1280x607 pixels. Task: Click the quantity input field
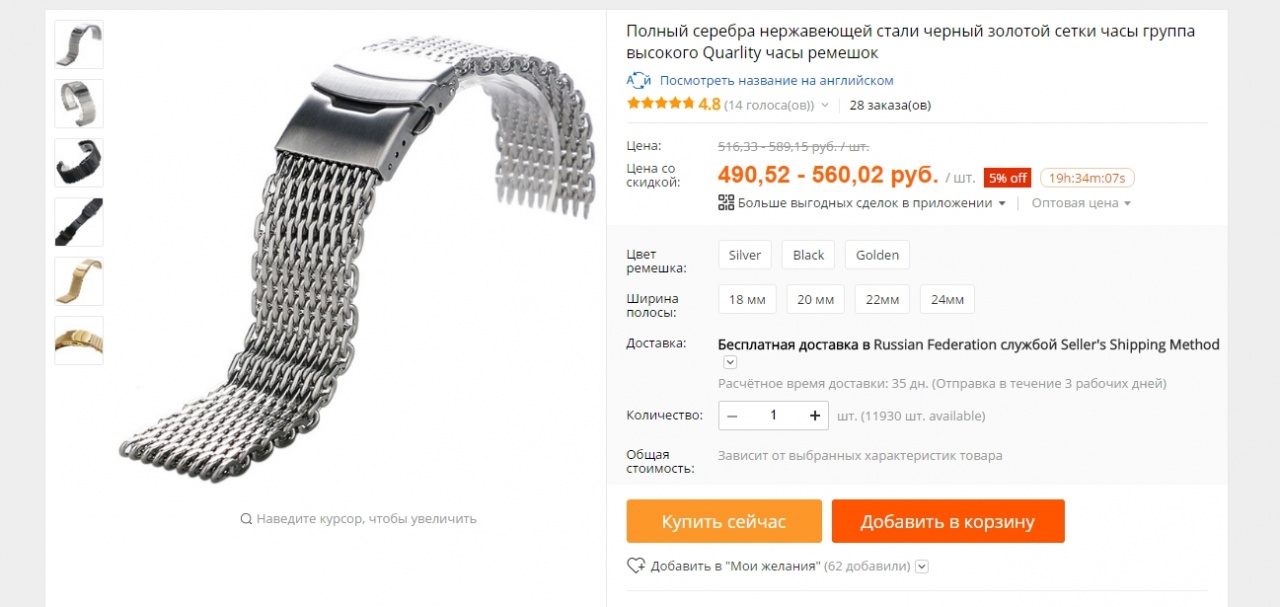coord(774,415)
